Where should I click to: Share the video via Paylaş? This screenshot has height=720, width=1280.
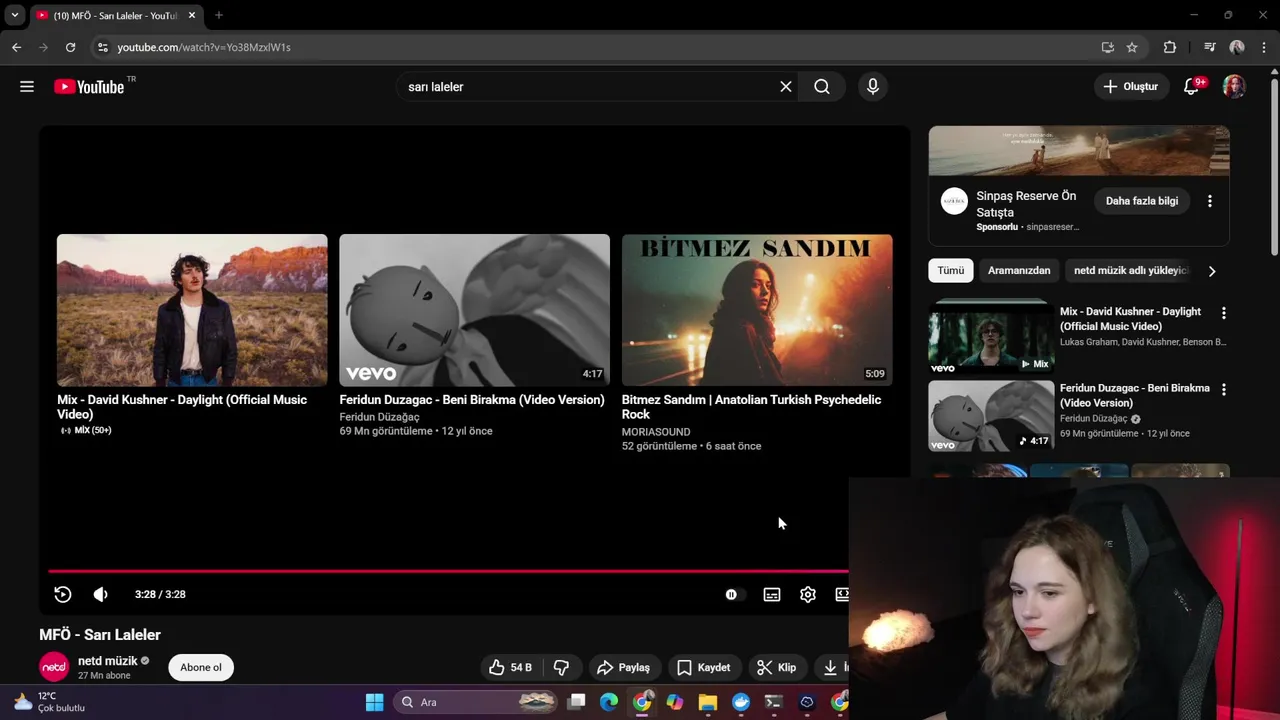tap(623, 667)
